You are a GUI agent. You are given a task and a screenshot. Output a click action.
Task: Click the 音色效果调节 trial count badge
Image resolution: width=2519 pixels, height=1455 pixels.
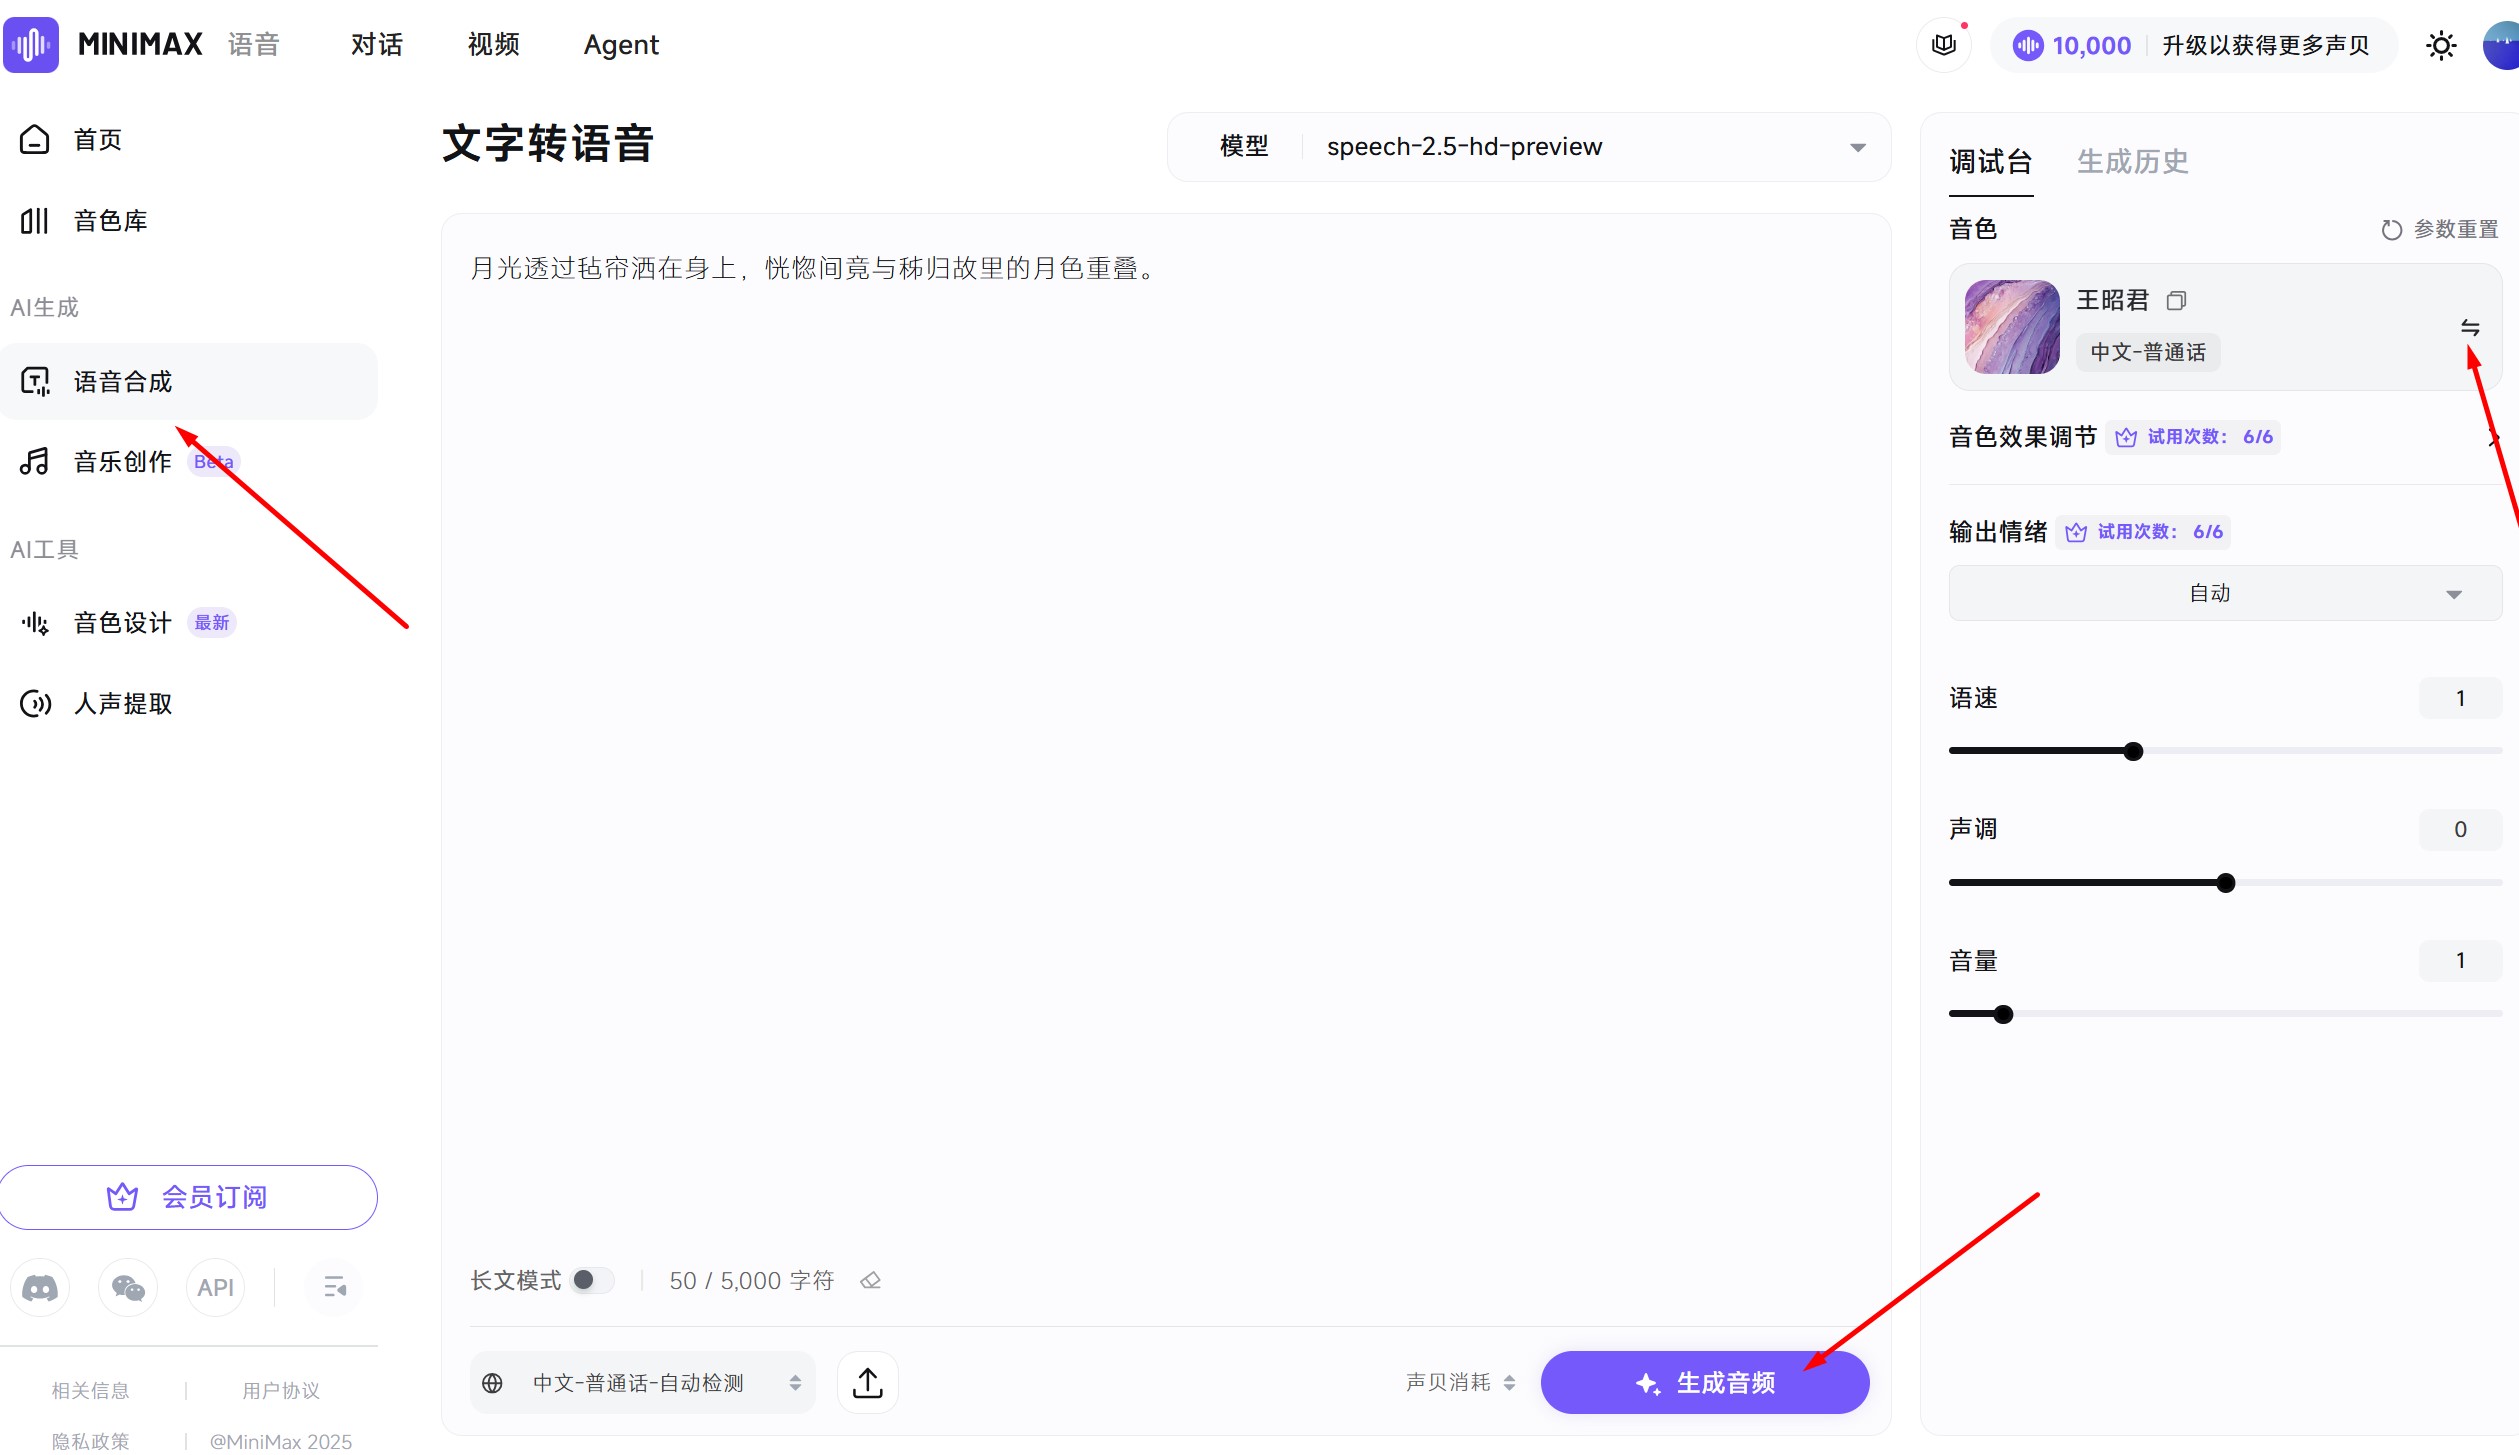[2194, 437]
